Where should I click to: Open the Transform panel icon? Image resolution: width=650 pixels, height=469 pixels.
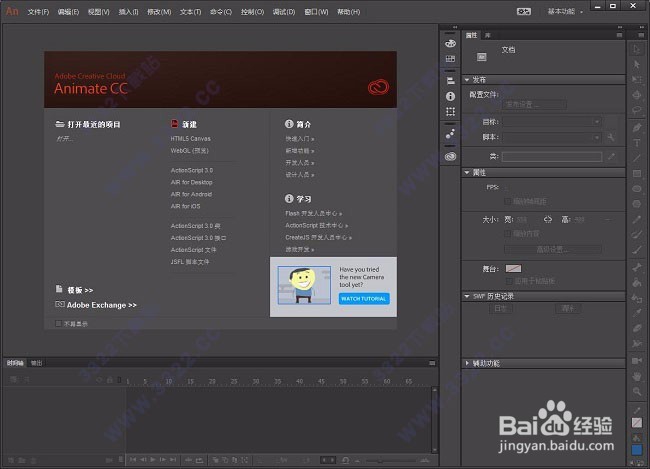point(450,112)
